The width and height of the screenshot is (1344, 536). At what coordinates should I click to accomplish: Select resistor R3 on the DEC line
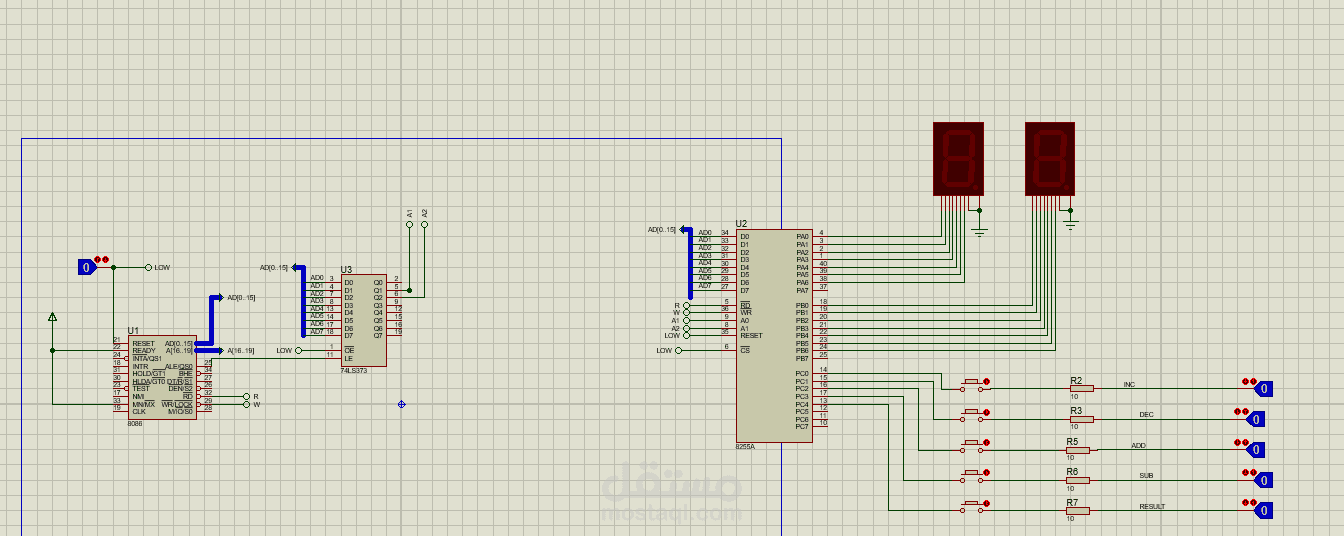1080,418
